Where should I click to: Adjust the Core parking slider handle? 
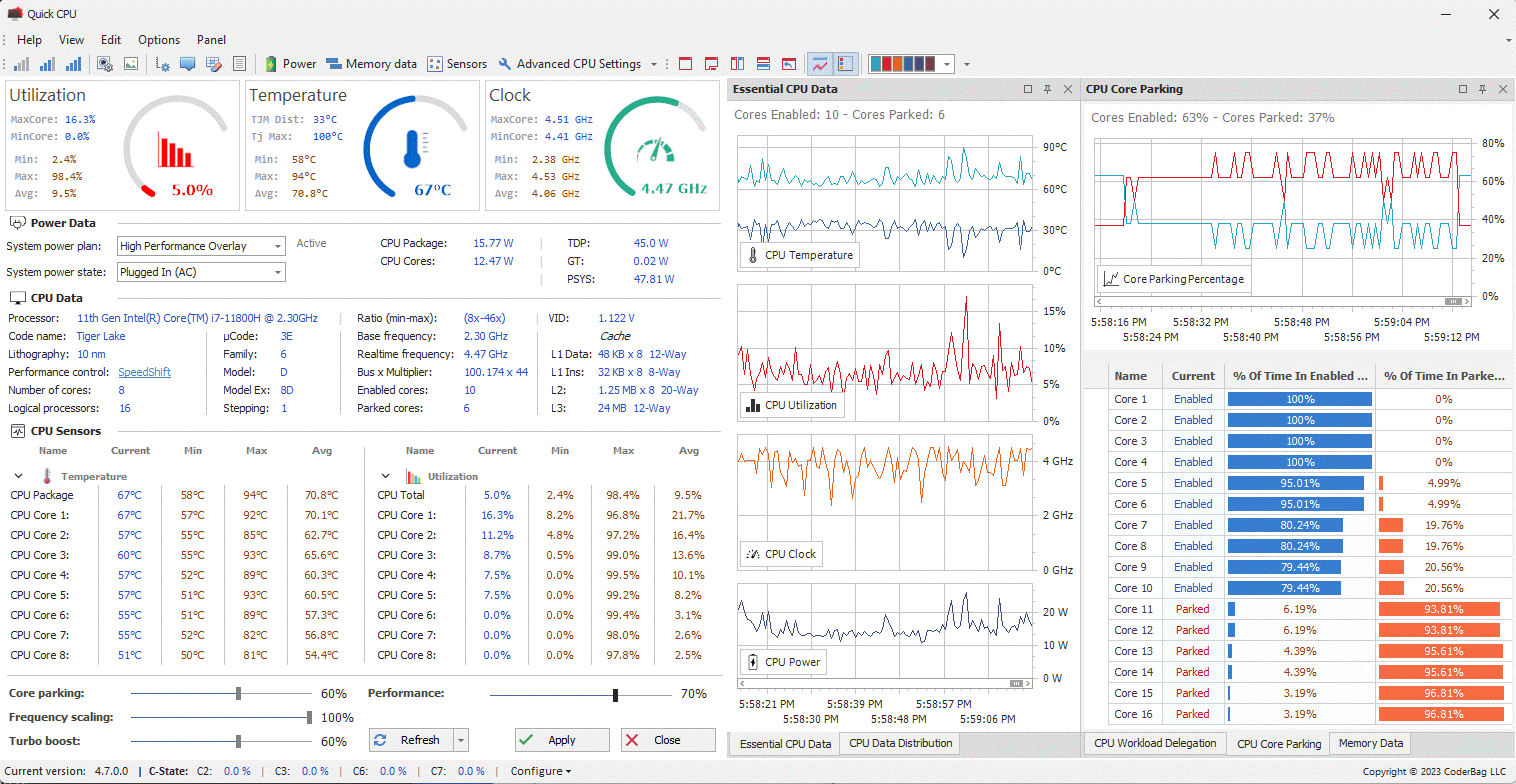[238, 693]
